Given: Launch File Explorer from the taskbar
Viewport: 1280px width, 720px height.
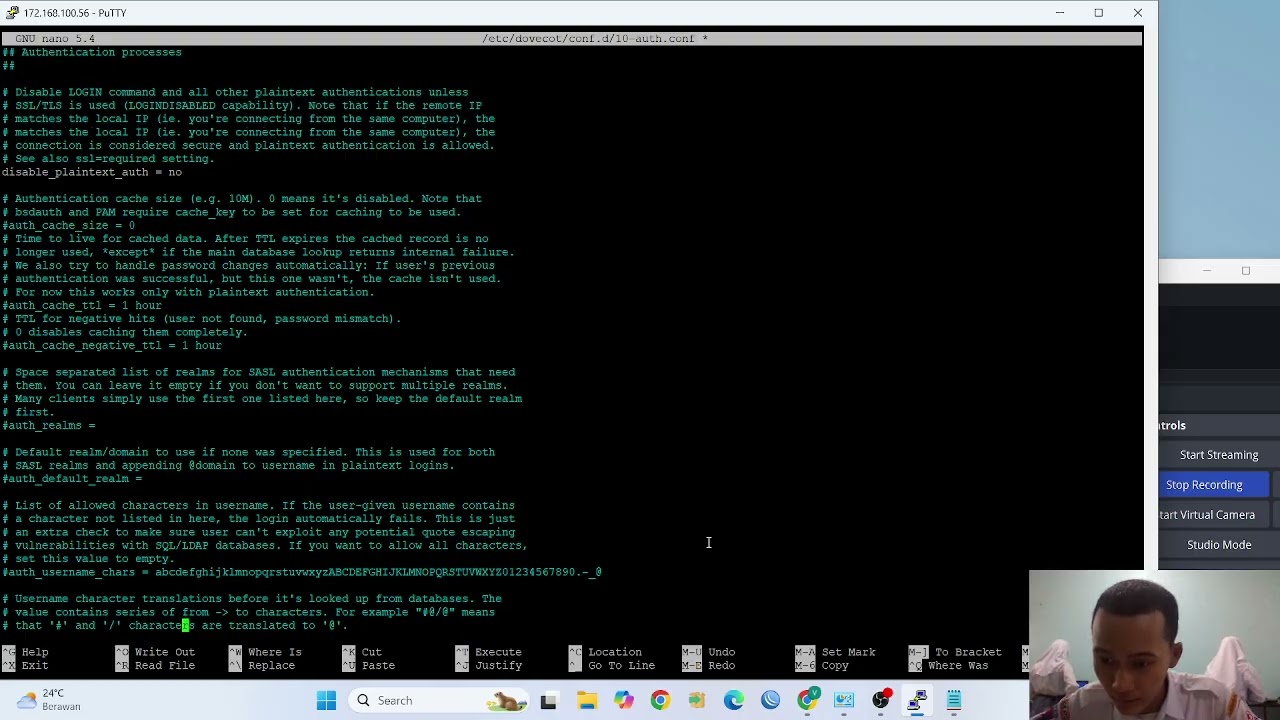Looking at the screenshot, I should 586,700.
